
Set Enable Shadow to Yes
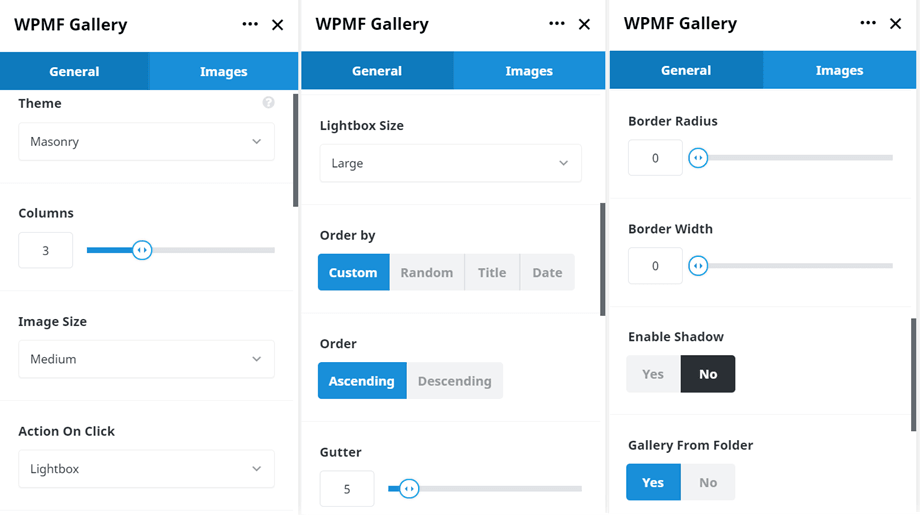(653, 374)
